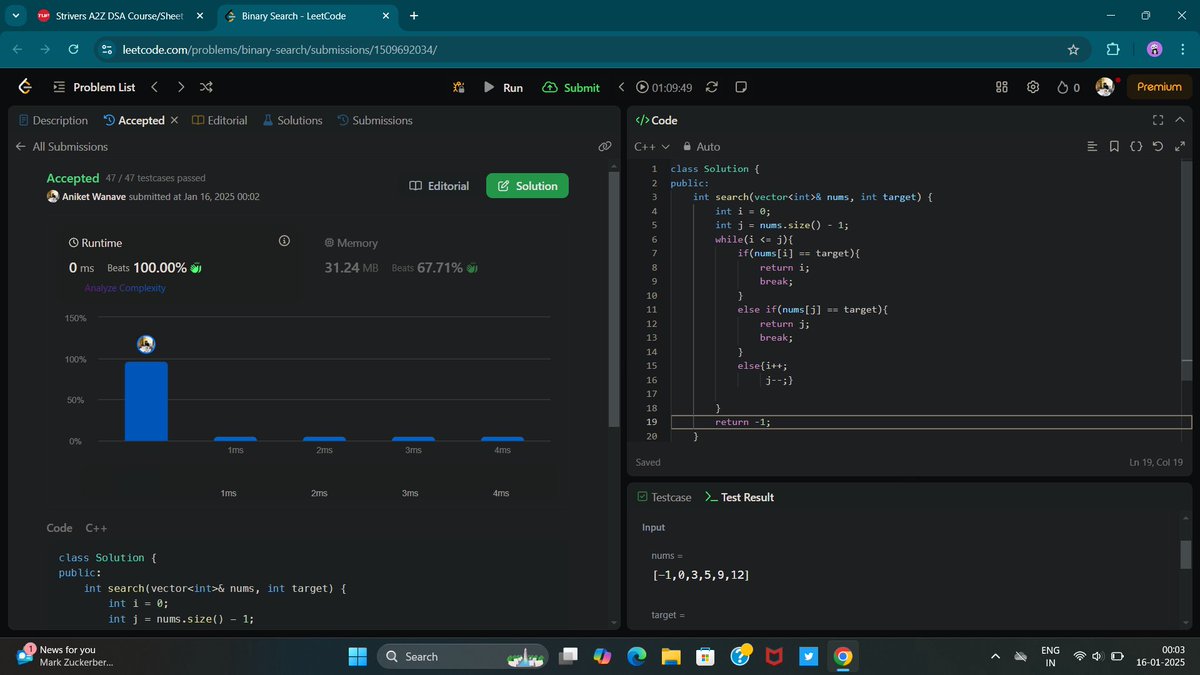Go to next problem arrow
This screenshot has width=1200, height=675.
tap(180, 87)
